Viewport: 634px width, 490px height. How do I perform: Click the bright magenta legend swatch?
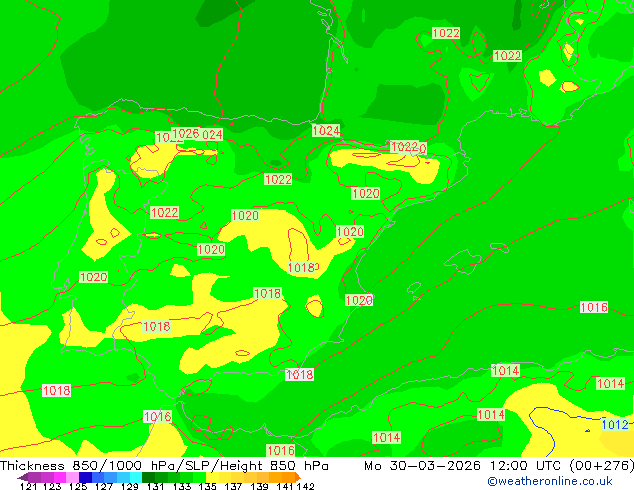coord(59,477)
